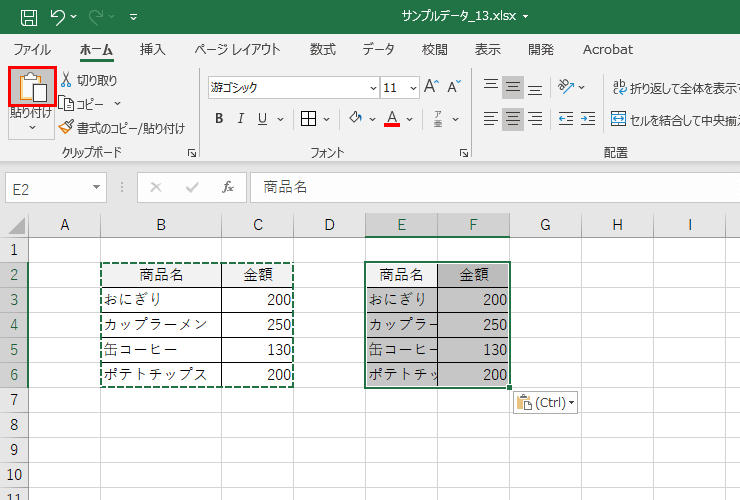Switch to the データ tab

[x=378, y=50]
